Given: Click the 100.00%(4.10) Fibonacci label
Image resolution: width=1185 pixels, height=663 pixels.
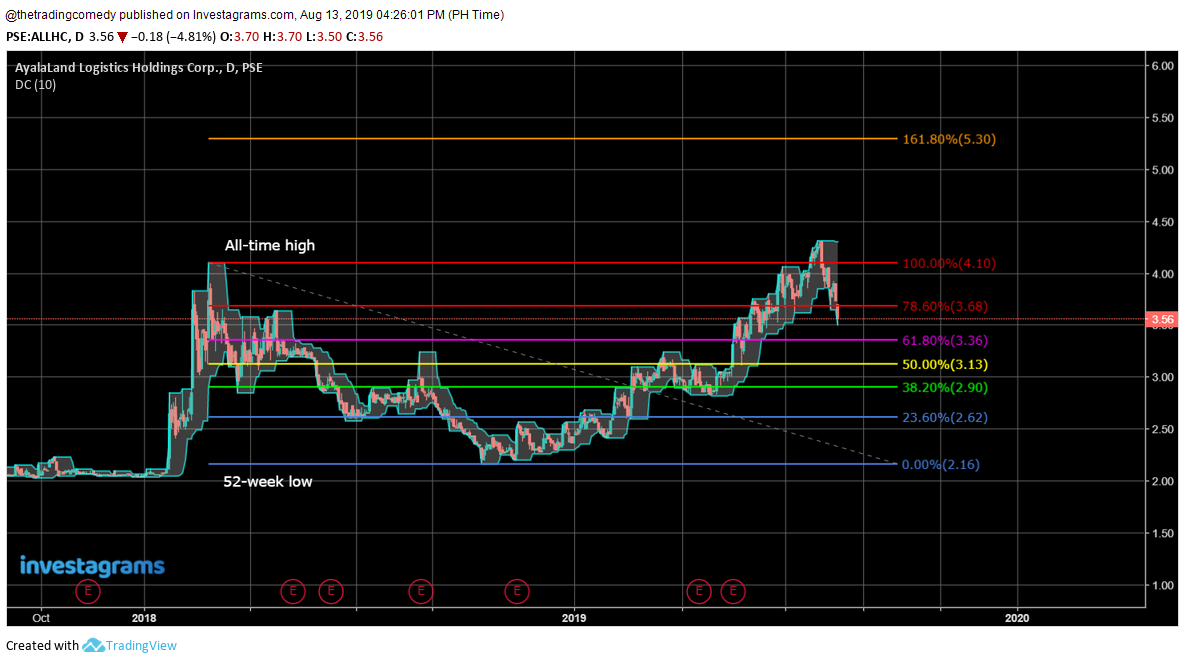Looking at the screenshot, I should 949,263.
